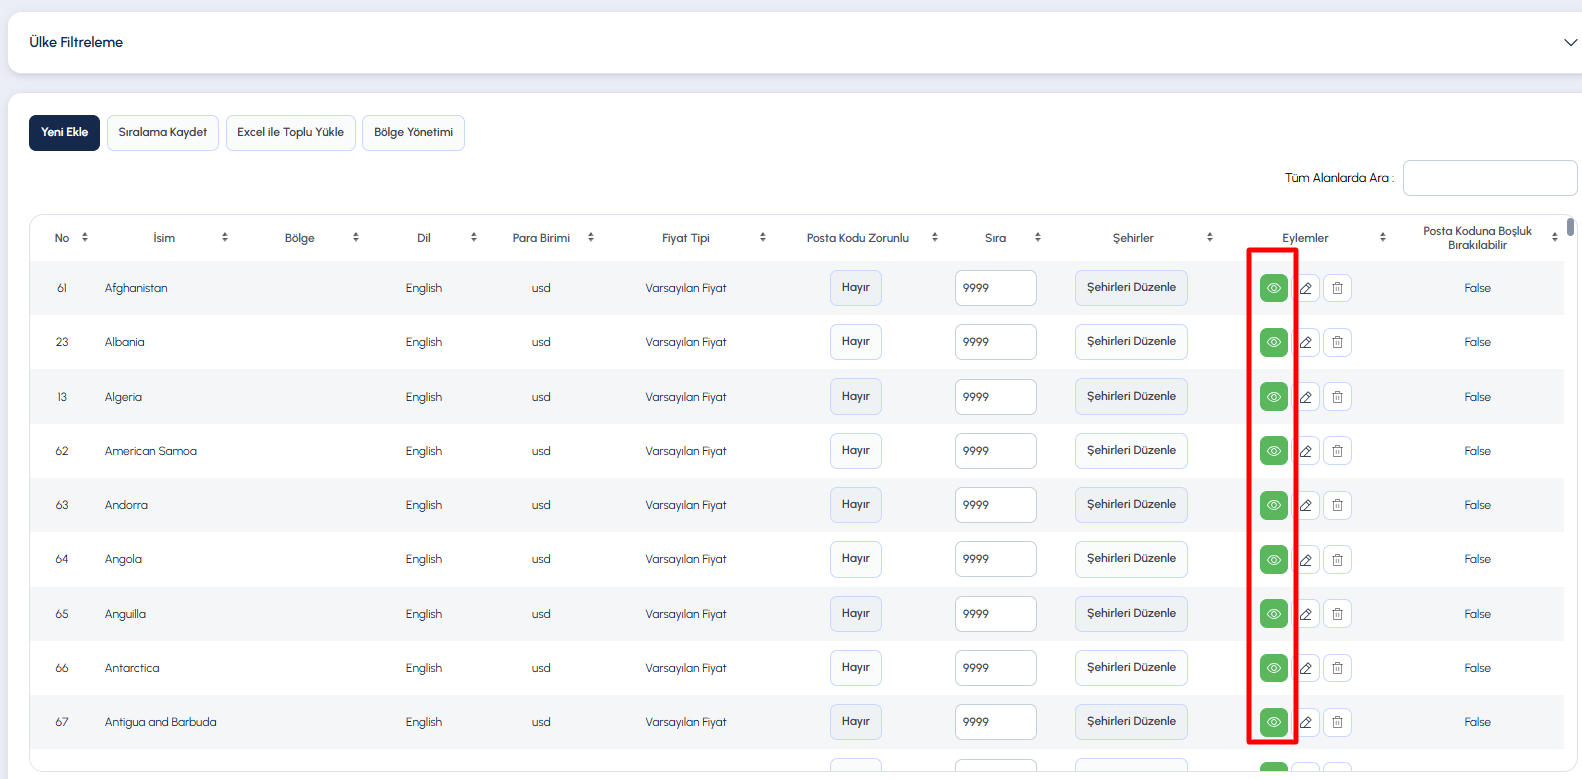Image resolution: width=1582 pixels, height=779 pixels.
Task: Click the Antigua and Barbuda name cell
Action: tap(161, 722)
